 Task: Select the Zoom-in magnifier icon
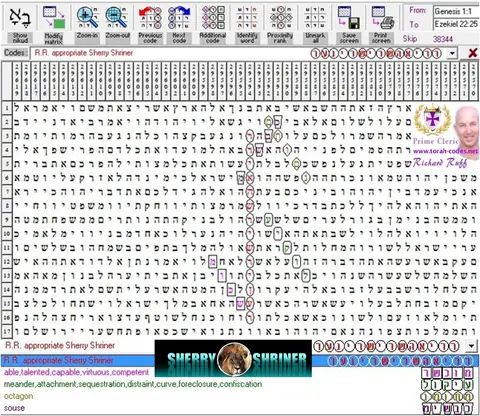87,17
